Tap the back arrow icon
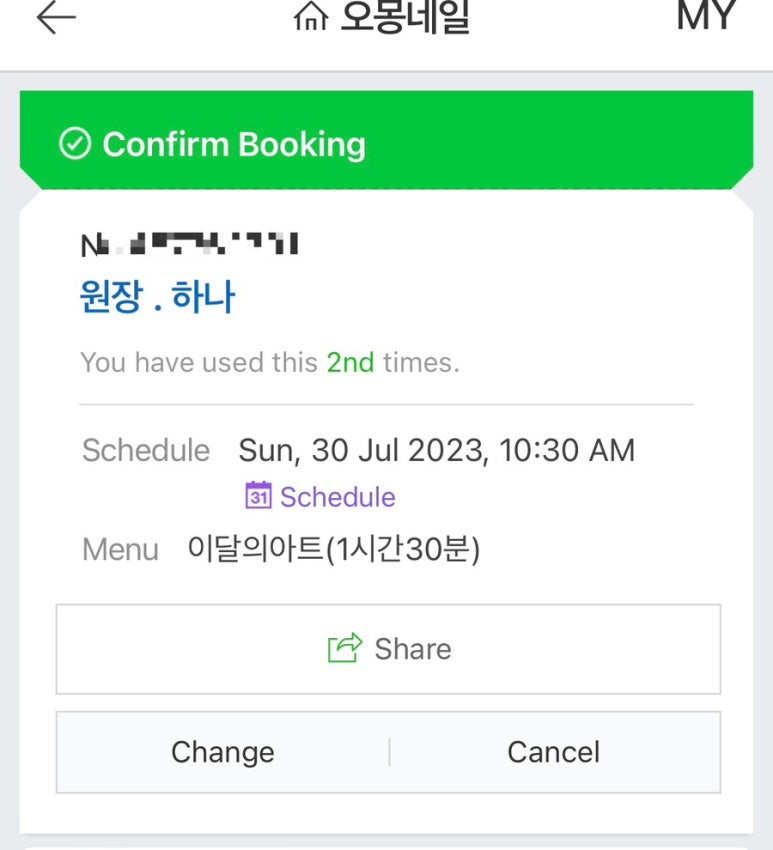This screenshot has height=850, width=773. click(56, 17)
